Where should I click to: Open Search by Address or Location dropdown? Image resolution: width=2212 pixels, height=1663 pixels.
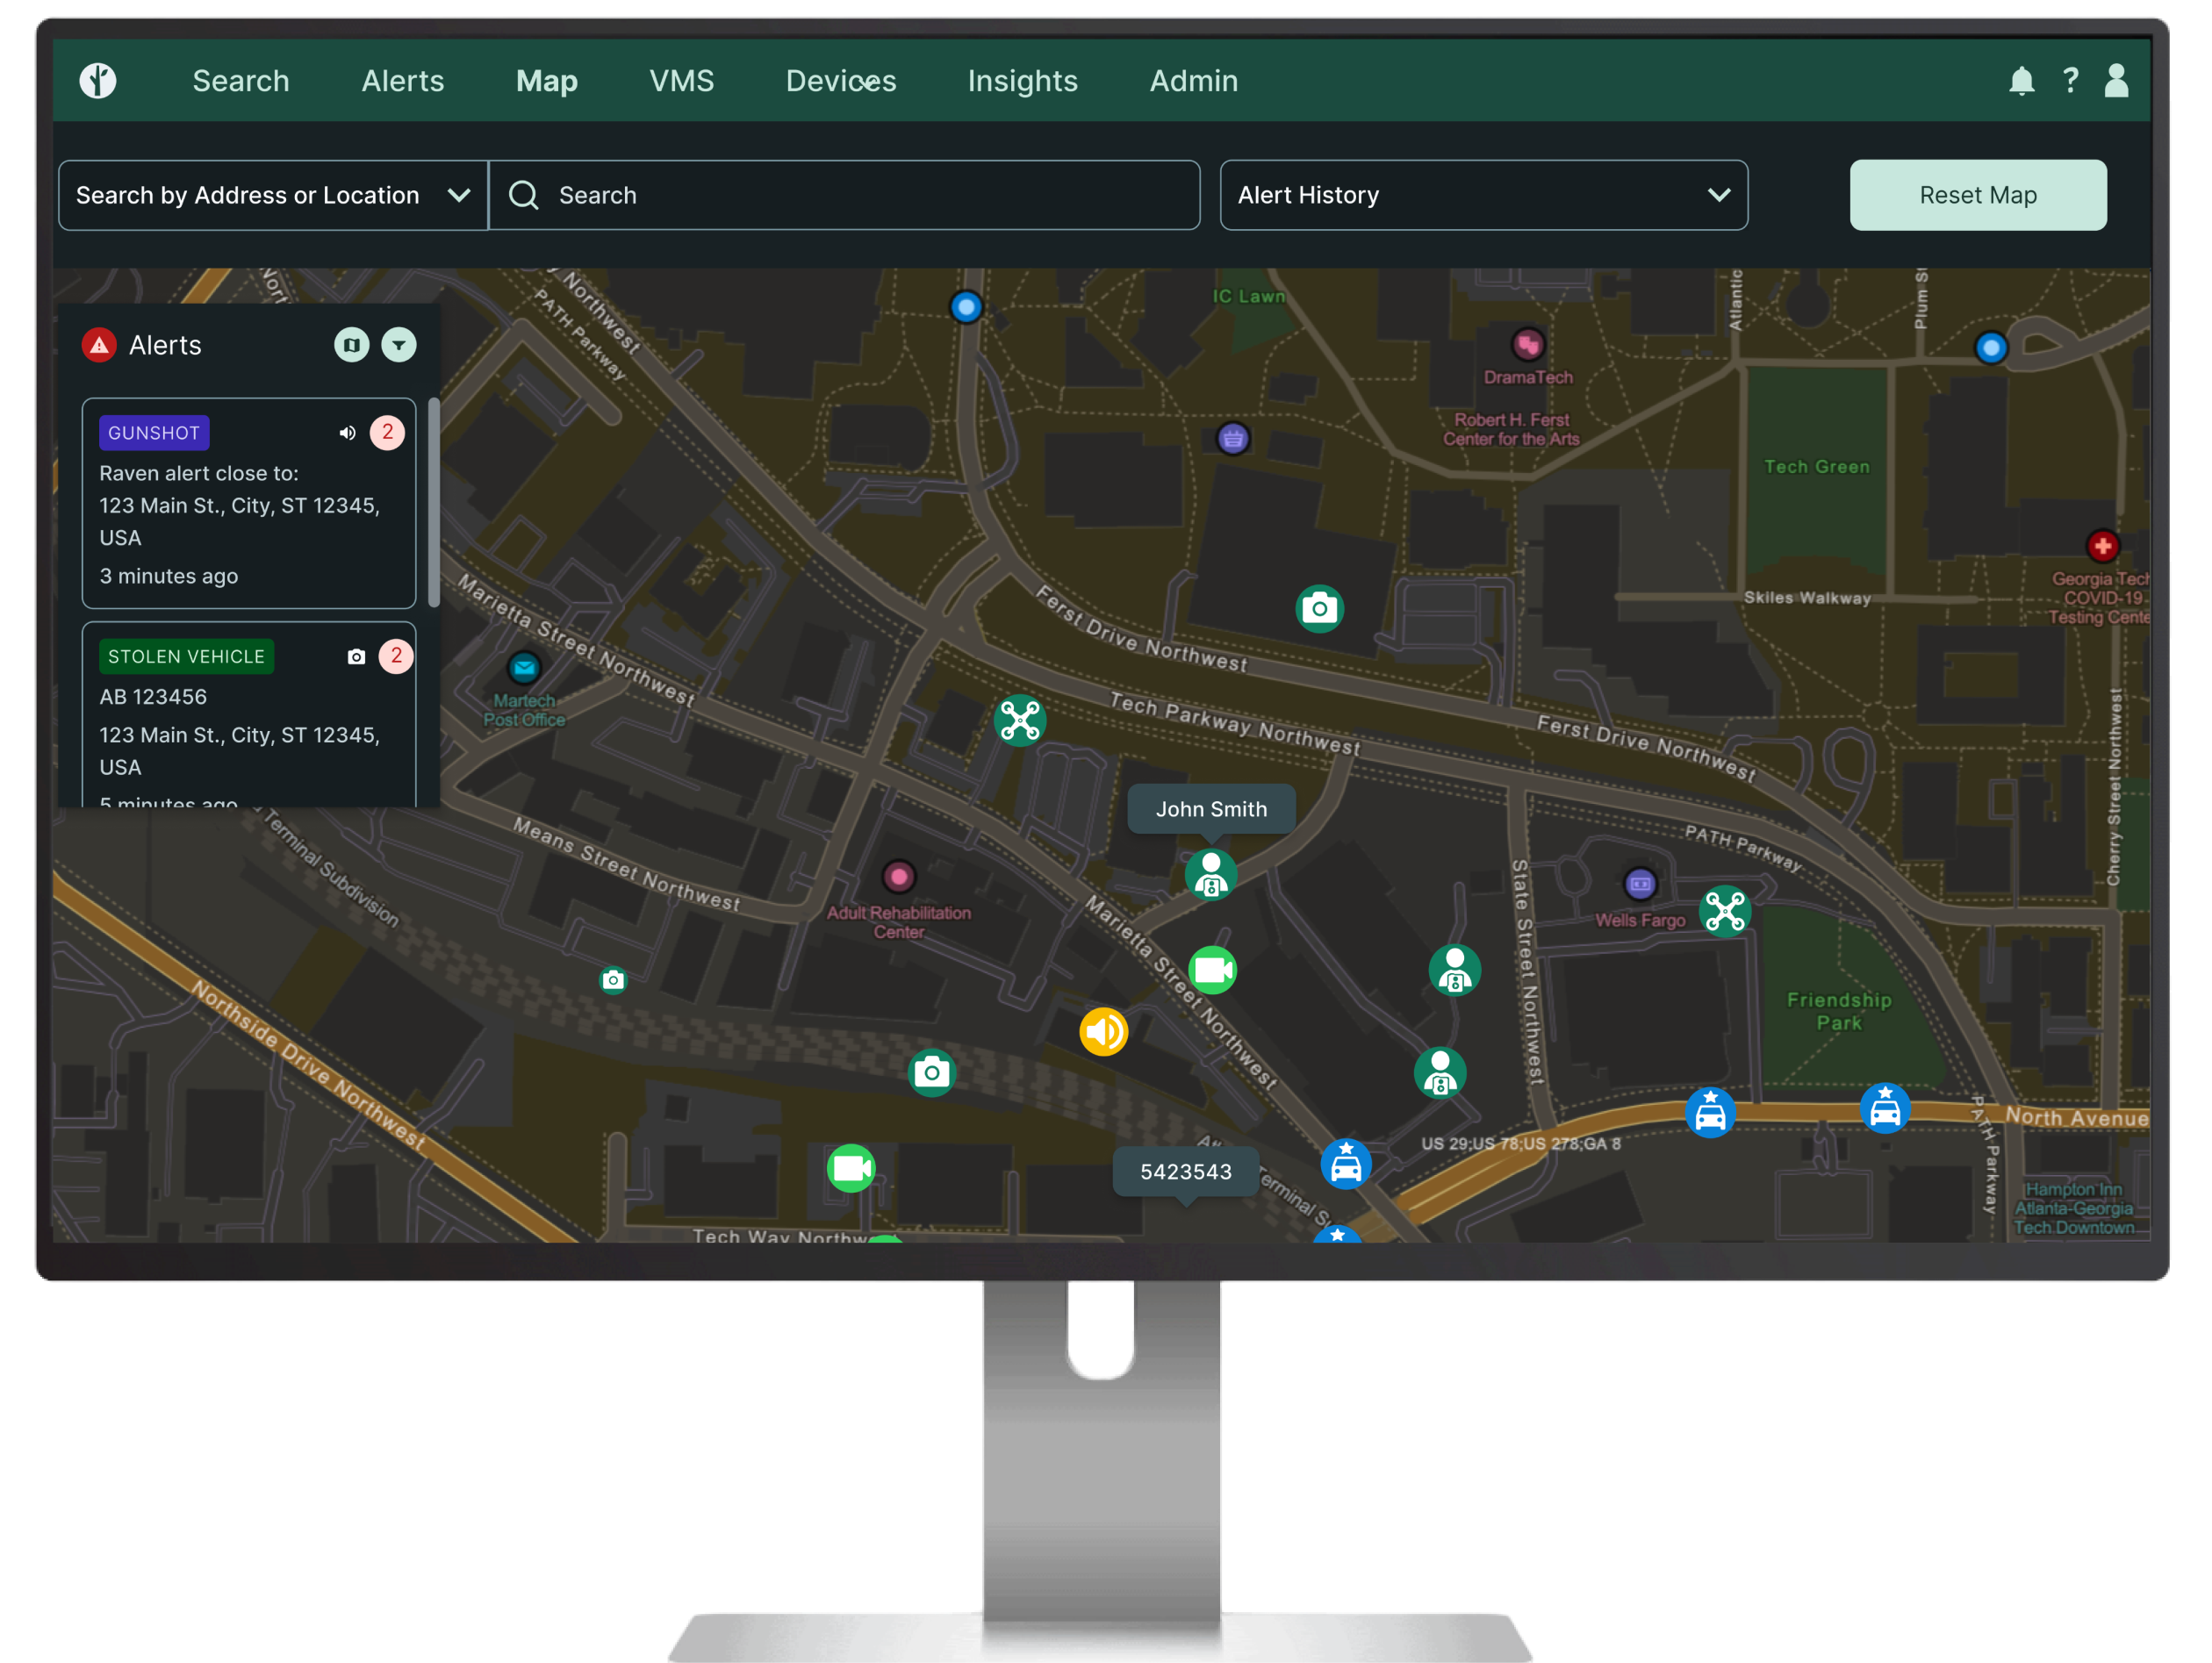pos(273,195)
